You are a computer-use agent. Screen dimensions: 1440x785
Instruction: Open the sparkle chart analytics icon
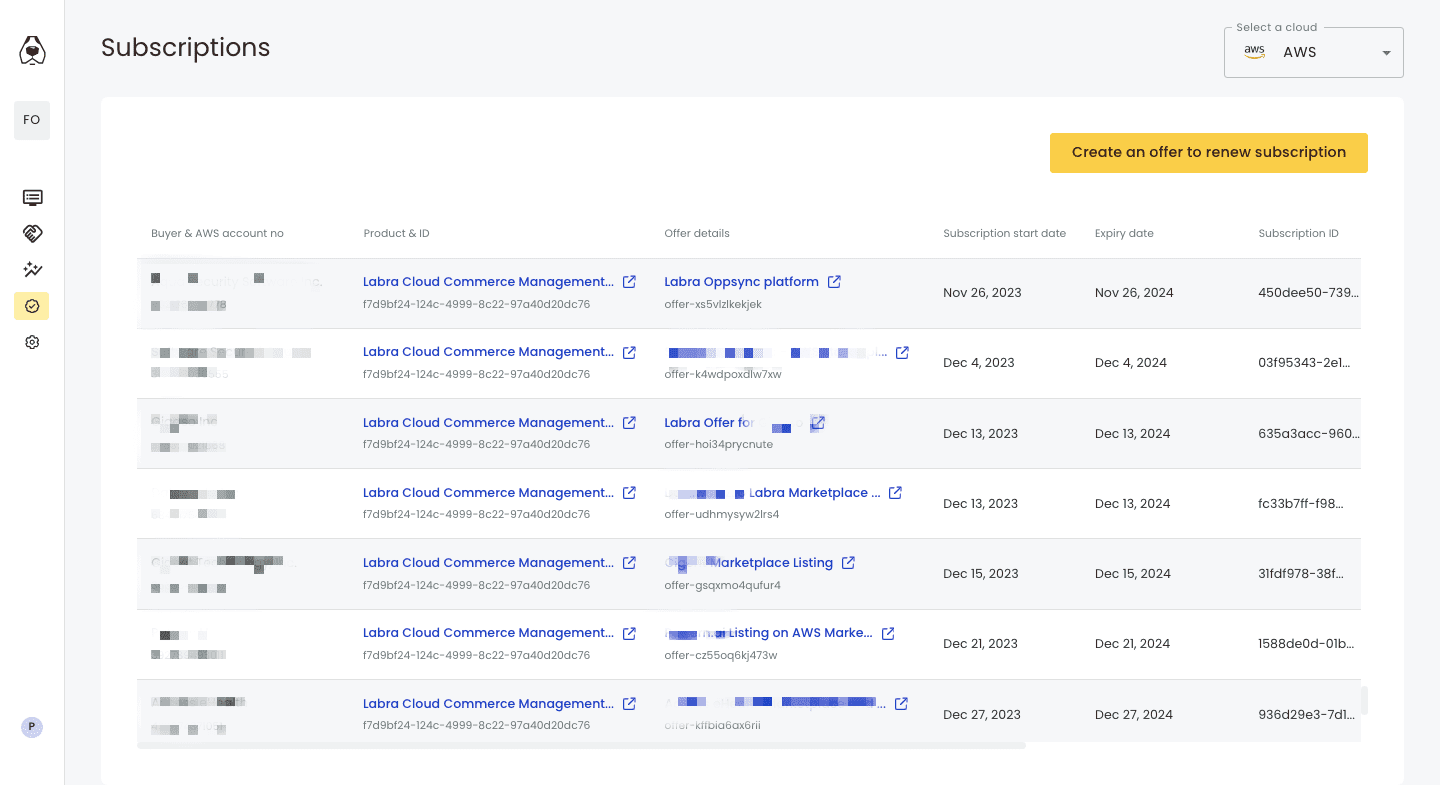(x=32, y=270)
